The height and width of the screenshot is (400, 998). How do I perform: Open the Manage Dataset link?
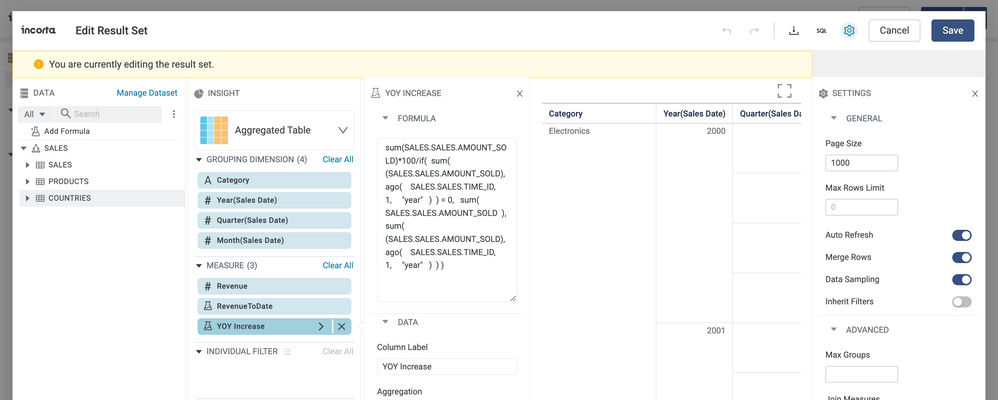point(146,93)
